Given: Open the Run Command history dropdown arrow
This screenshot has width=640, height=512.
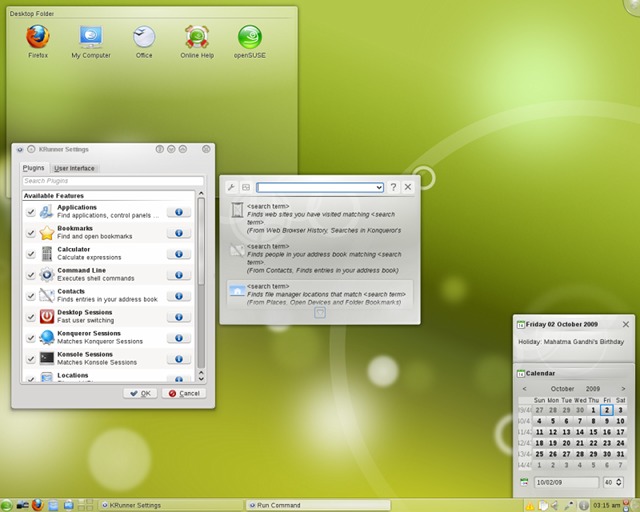Looking at the screenshot, I should point(379,187).
